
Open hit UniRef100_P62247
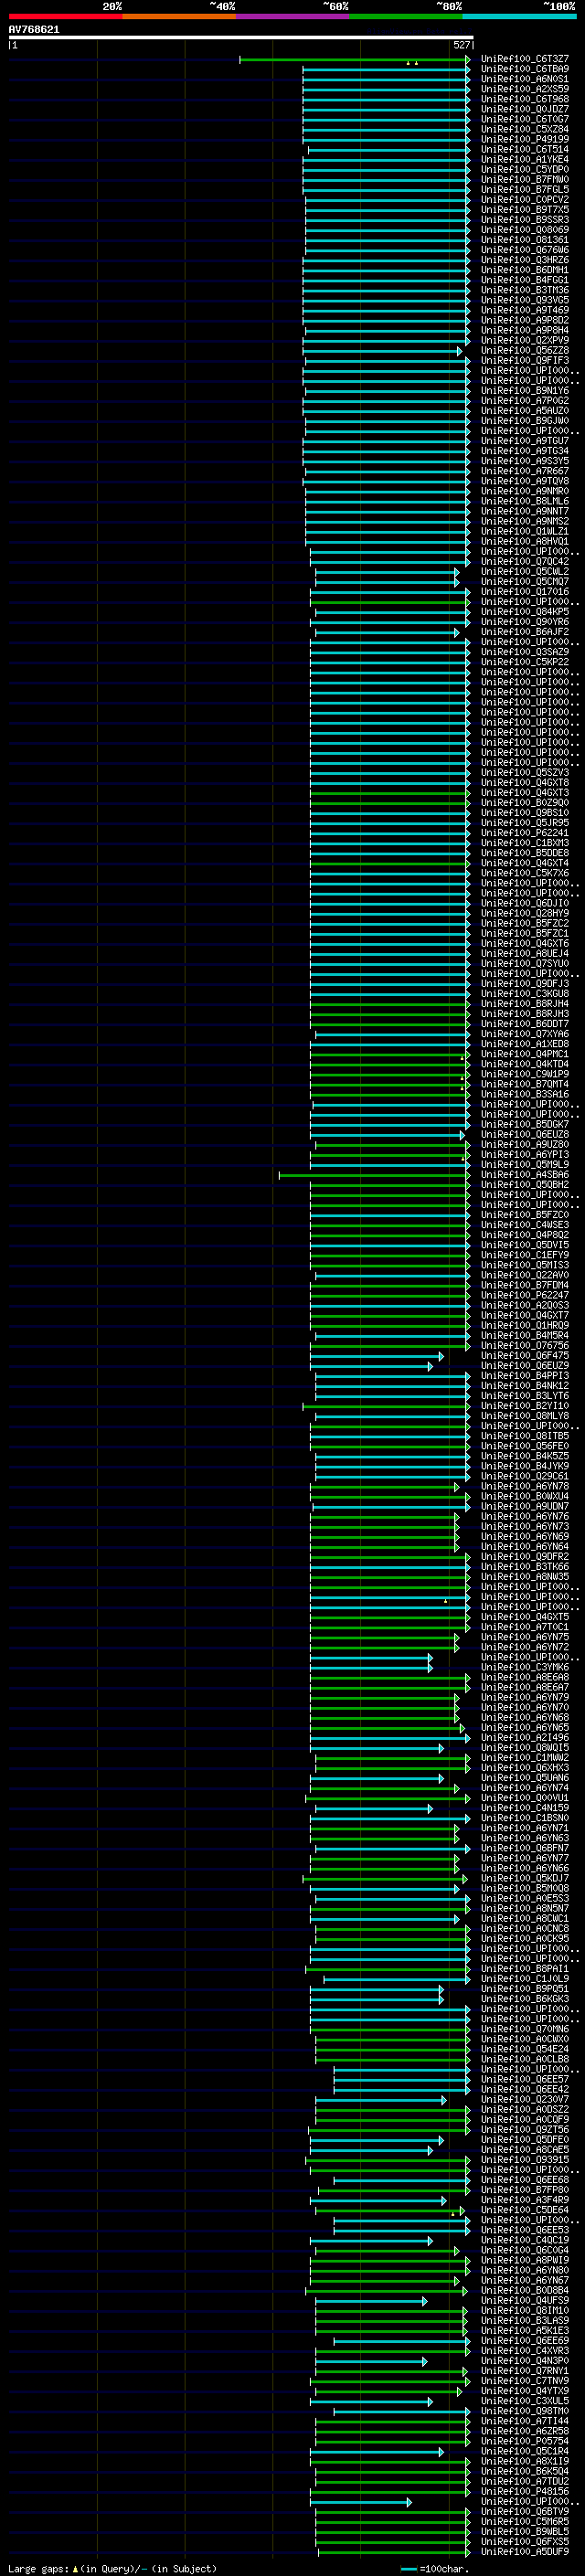(525, 1294)
